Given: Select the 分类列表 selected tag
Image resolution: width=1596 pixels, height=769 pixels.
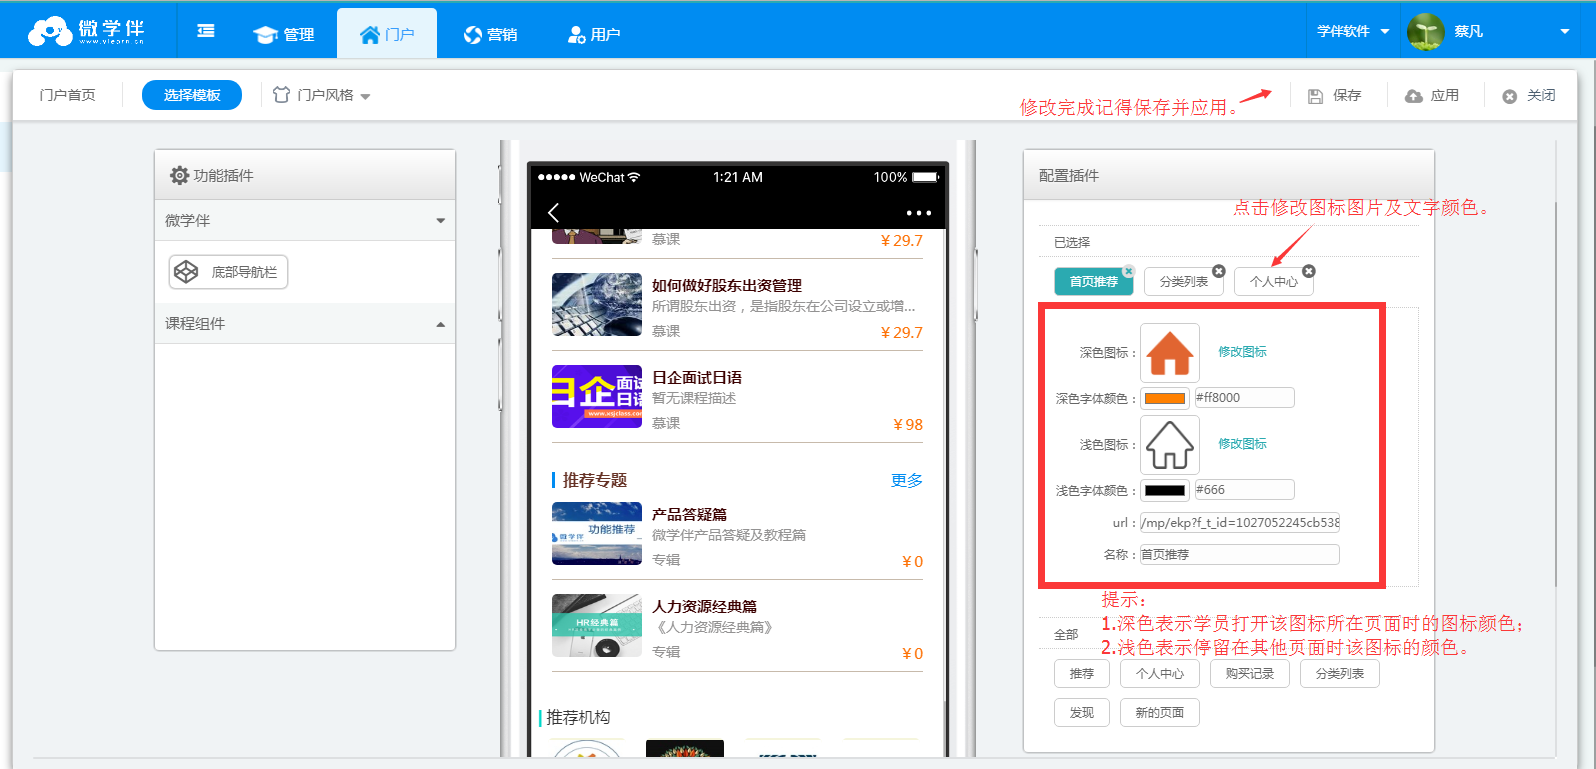Looking at the screenshot, I should click(1183, 281).
